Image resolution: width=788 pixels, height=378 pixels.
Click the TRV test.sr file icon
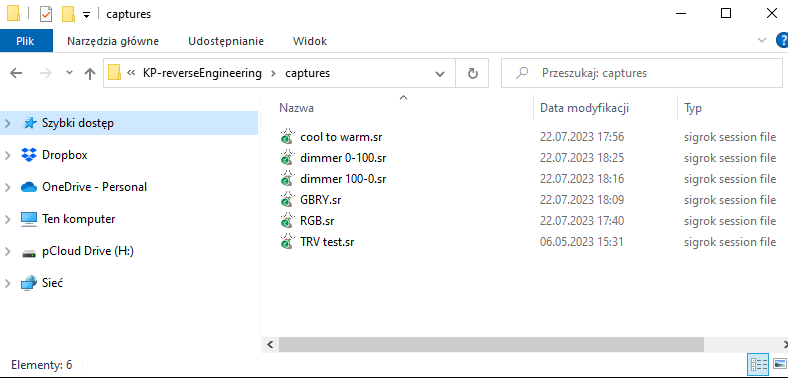286,242
